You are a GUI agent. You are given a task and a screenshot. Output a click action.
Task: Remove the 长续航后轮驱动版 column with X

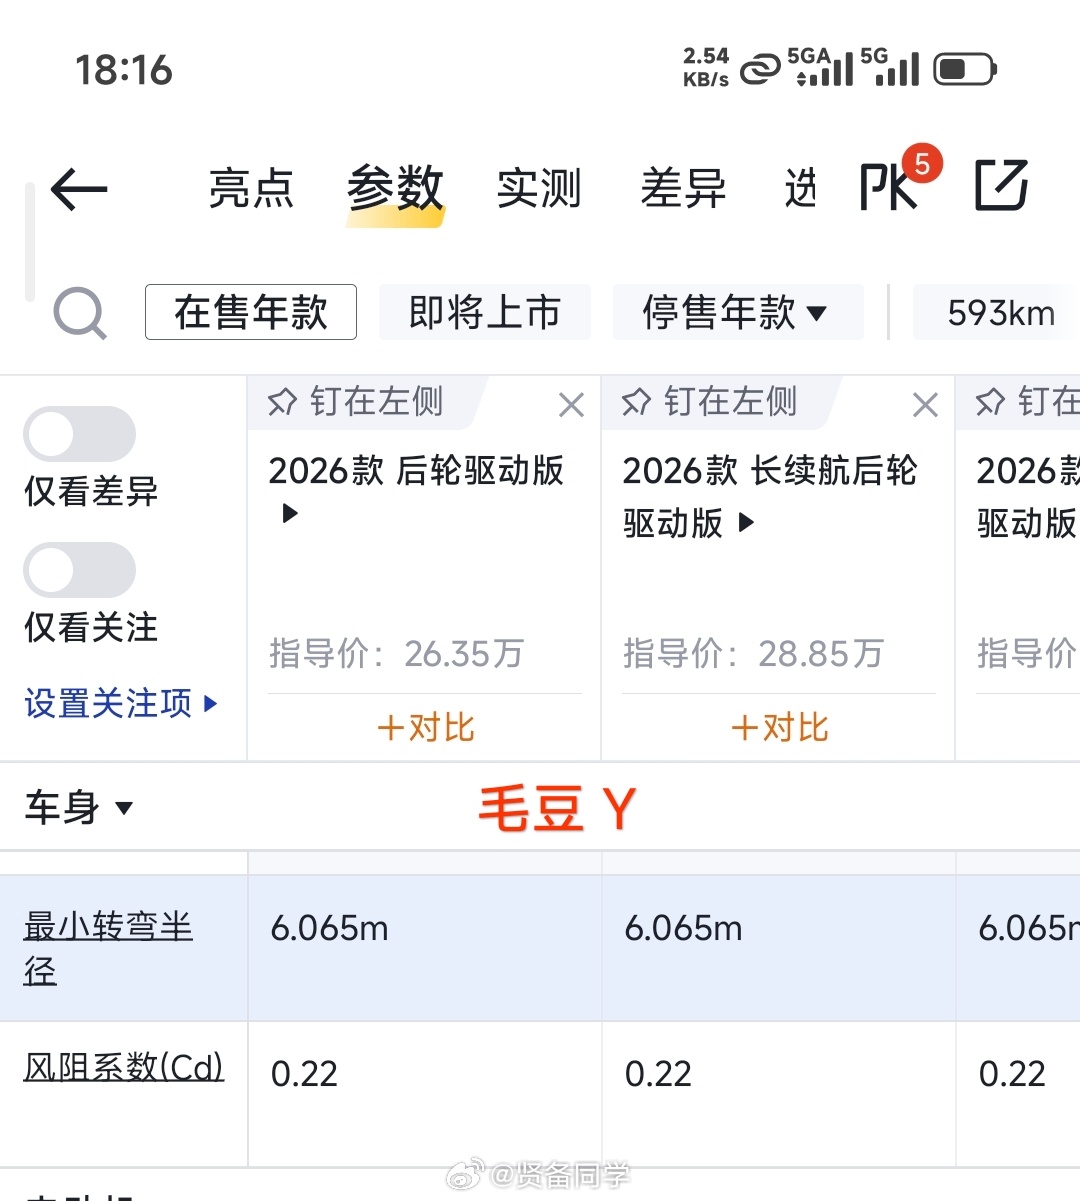click(925, 404)
